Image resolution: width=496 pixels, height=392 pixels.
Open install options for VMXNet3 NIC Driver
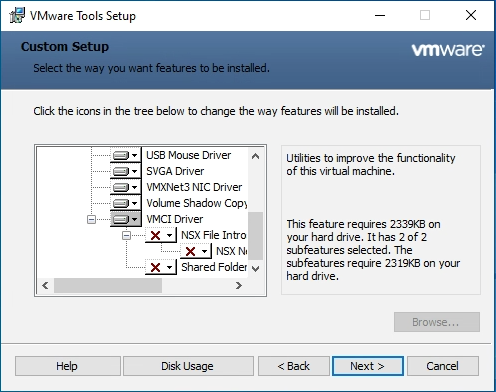(x=125, y=187)
